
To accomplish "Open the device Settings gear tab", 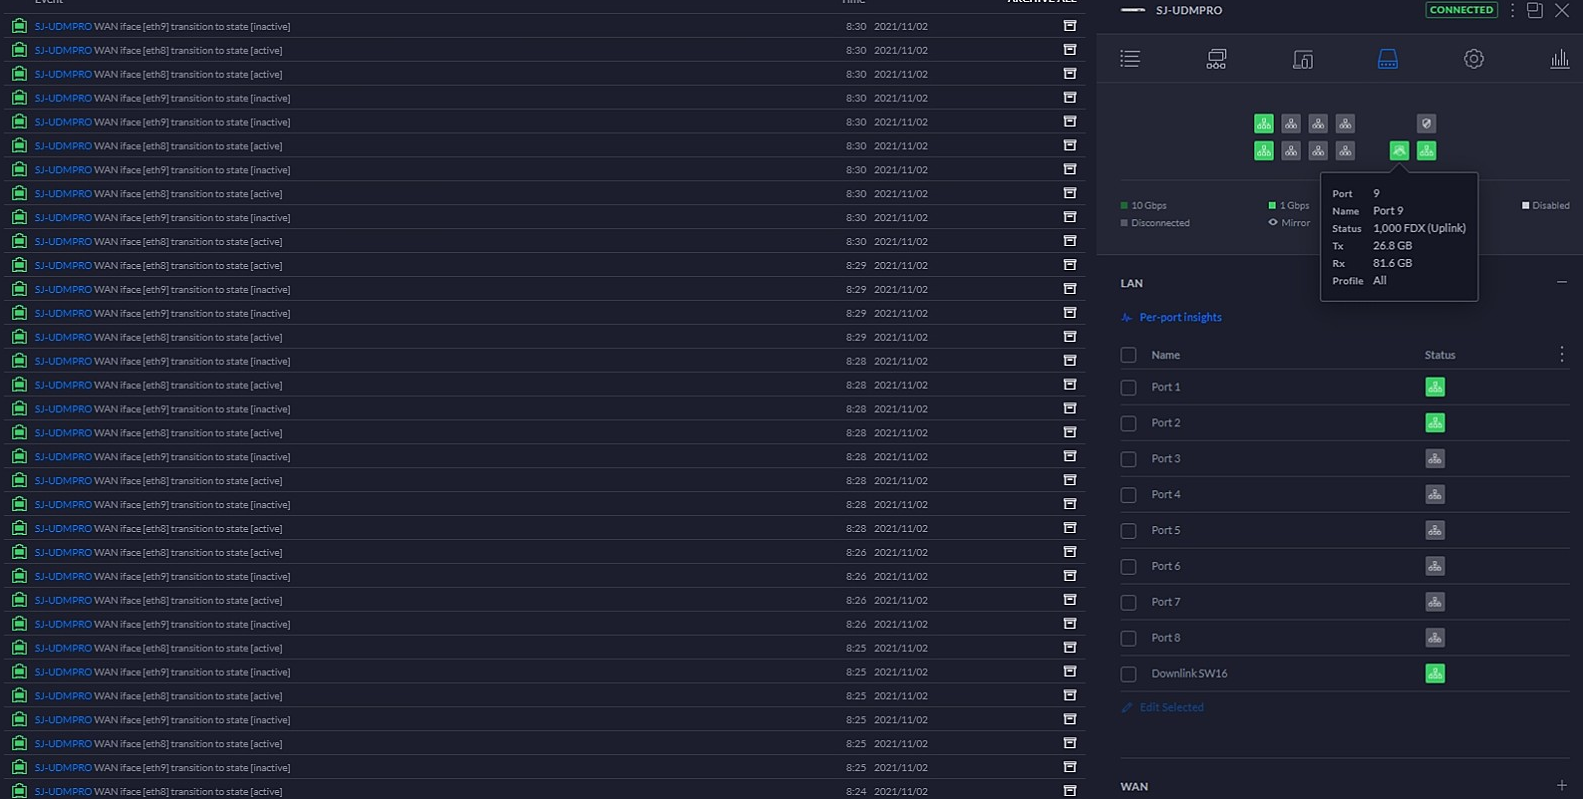I will (1474, 59).
